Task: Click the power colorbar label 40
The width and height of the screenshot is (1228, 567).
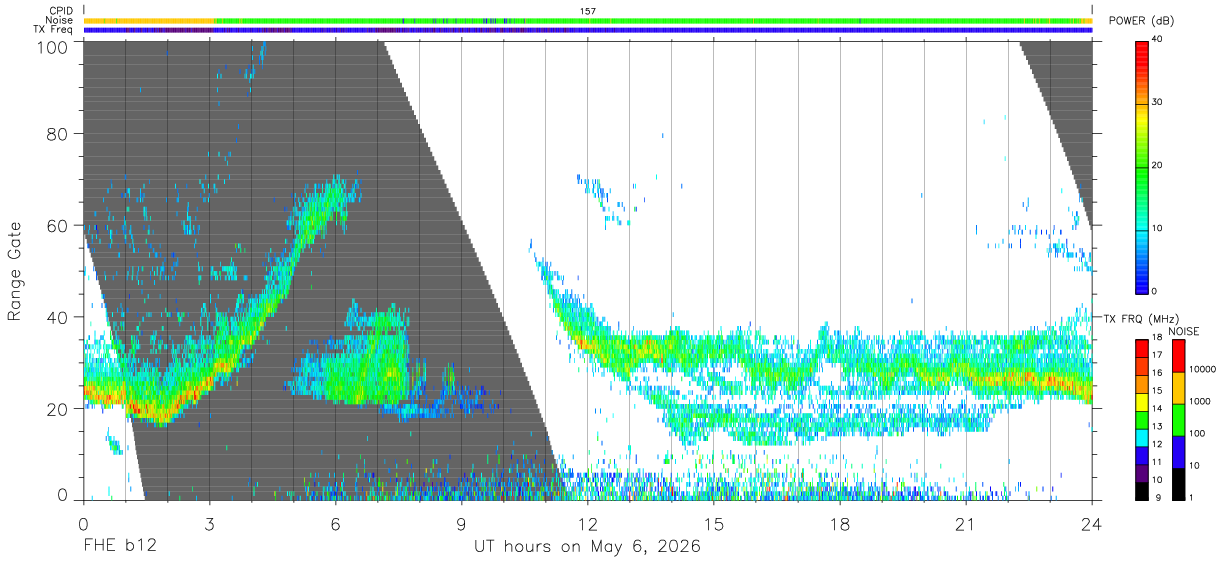Action: (x=1159, y=39)
